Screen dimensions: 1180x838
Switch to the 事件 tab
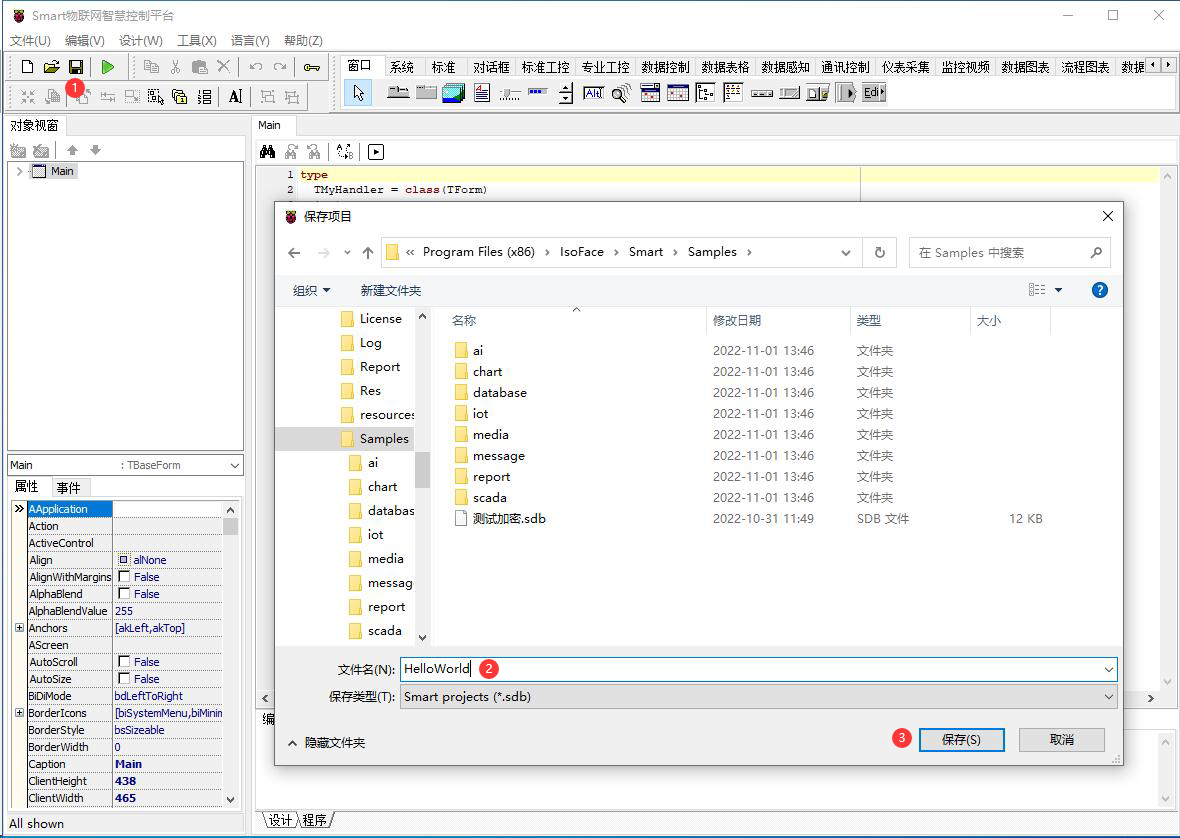pos(68,487)
